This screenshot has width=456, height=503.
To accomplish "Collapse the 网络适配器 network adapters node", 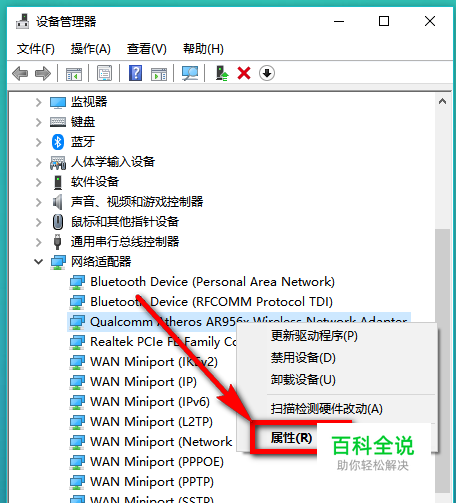I will (x=39, y=262).
